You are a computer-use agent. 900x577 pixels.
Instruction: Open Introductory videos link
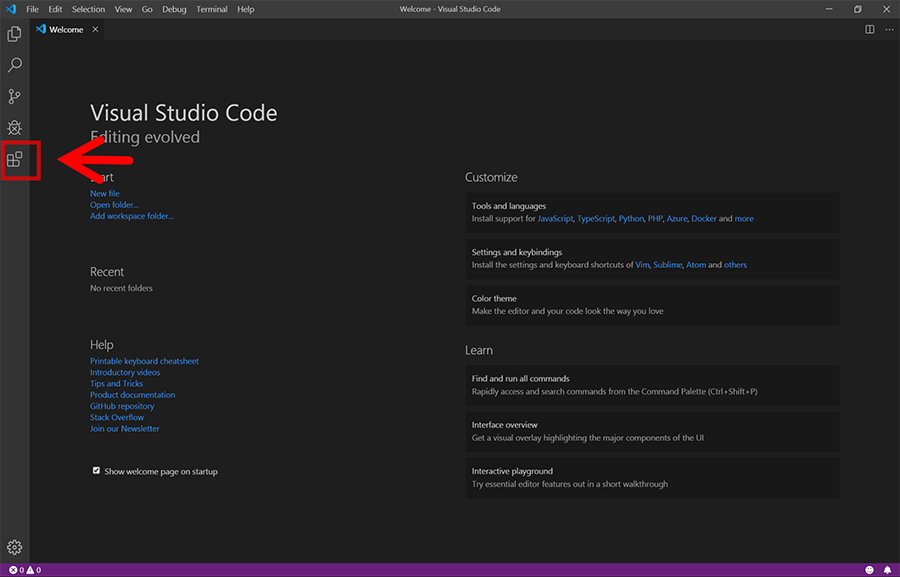(x=125, y=372)
